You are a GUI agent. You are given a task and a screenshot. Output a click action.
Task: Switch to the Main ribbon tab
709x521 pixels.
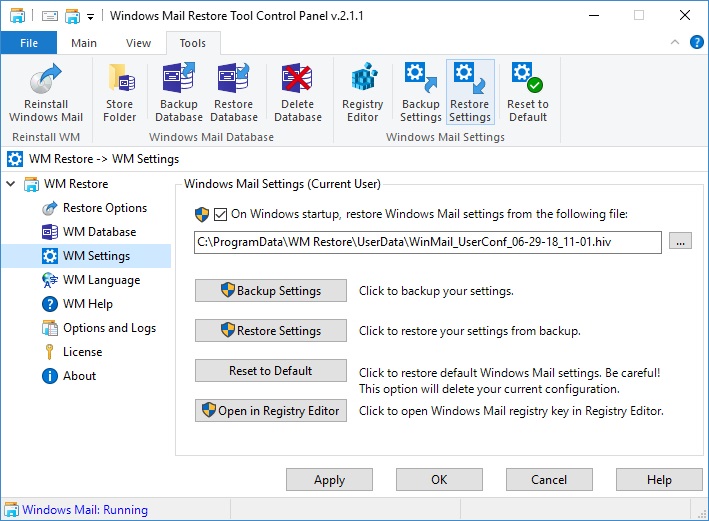point(84,43)
